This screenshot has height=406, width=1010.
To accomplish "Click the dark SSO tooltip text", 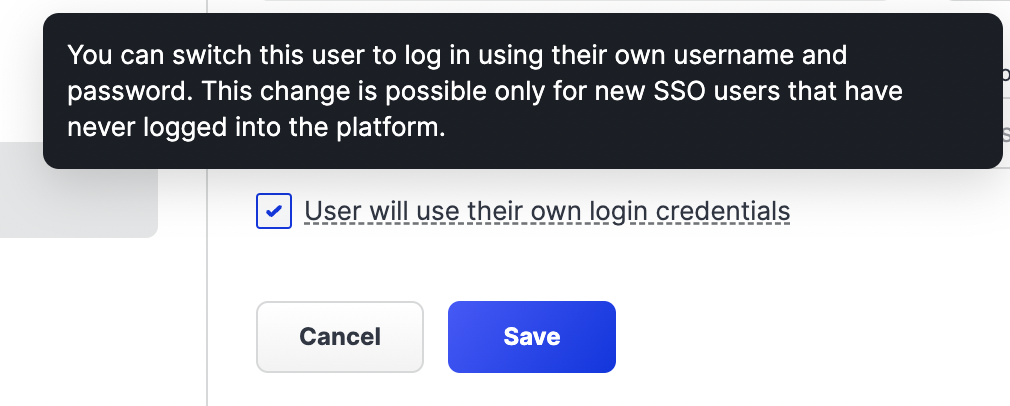I will [485, 91].
